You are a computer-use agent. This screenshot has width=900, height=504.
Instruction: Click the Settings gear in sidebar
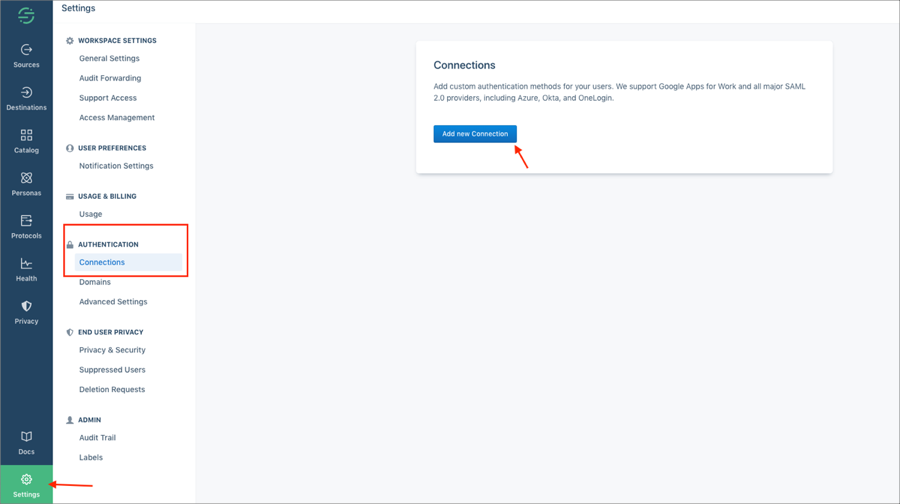click(26, 485)
